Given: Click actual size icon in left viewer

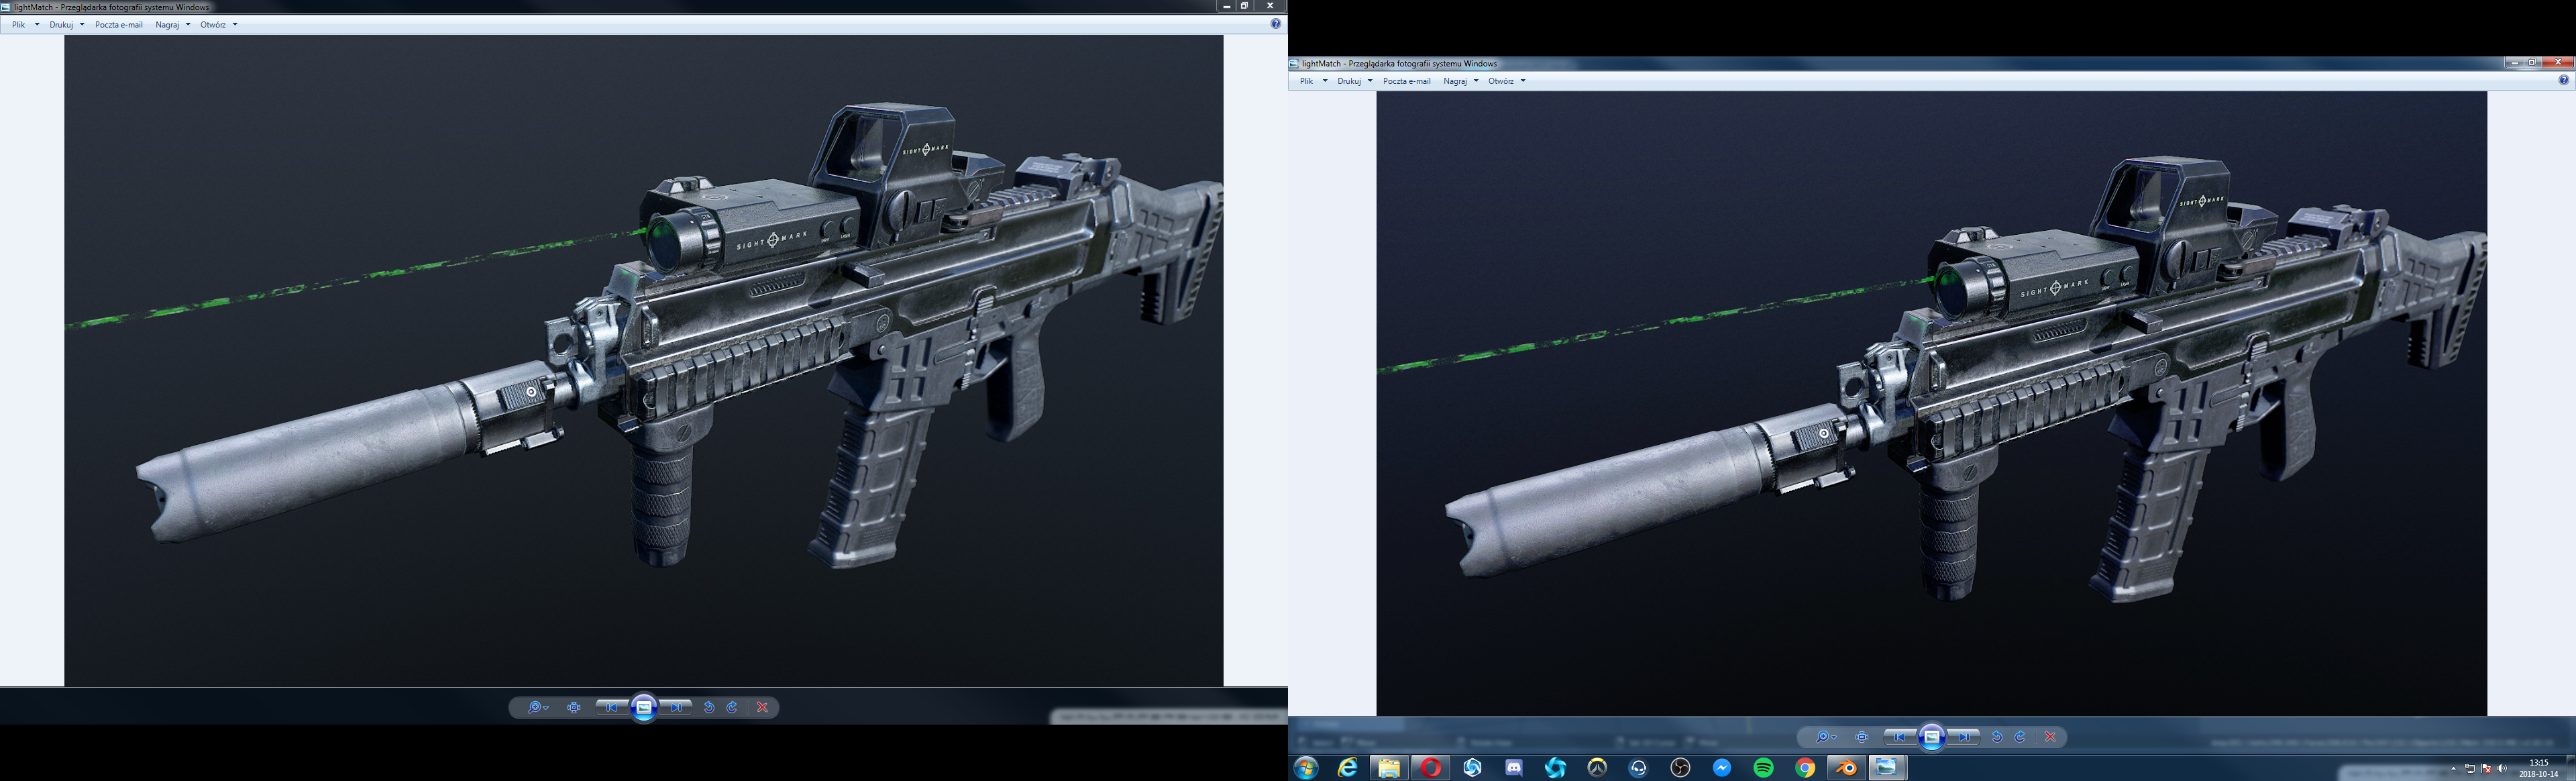Looking at the screenshot, I should click(574, 707).
